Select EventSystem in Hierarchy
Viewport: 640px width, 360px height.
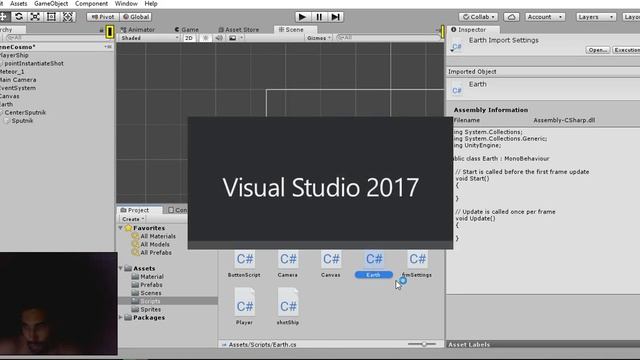point(18,88)
